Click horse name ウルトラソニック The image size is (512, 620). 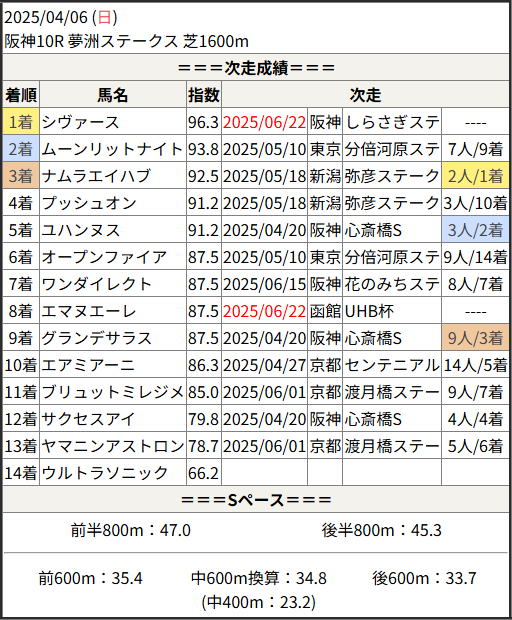[x=105, y=473]
